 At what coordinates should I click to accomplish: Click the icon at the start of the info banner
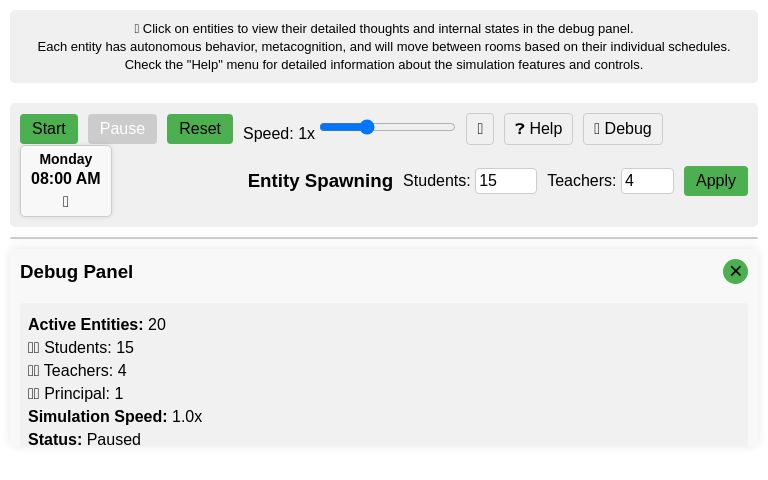[x=137, y=29]
